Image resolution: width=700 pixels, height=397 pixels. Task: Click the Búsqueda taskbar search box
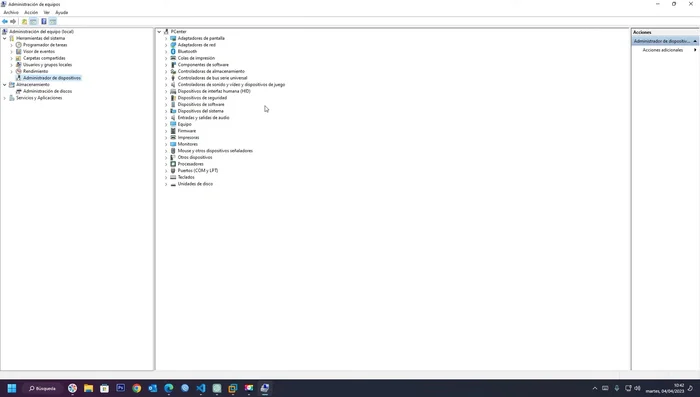pyautogui.click(x=43, y=389)
